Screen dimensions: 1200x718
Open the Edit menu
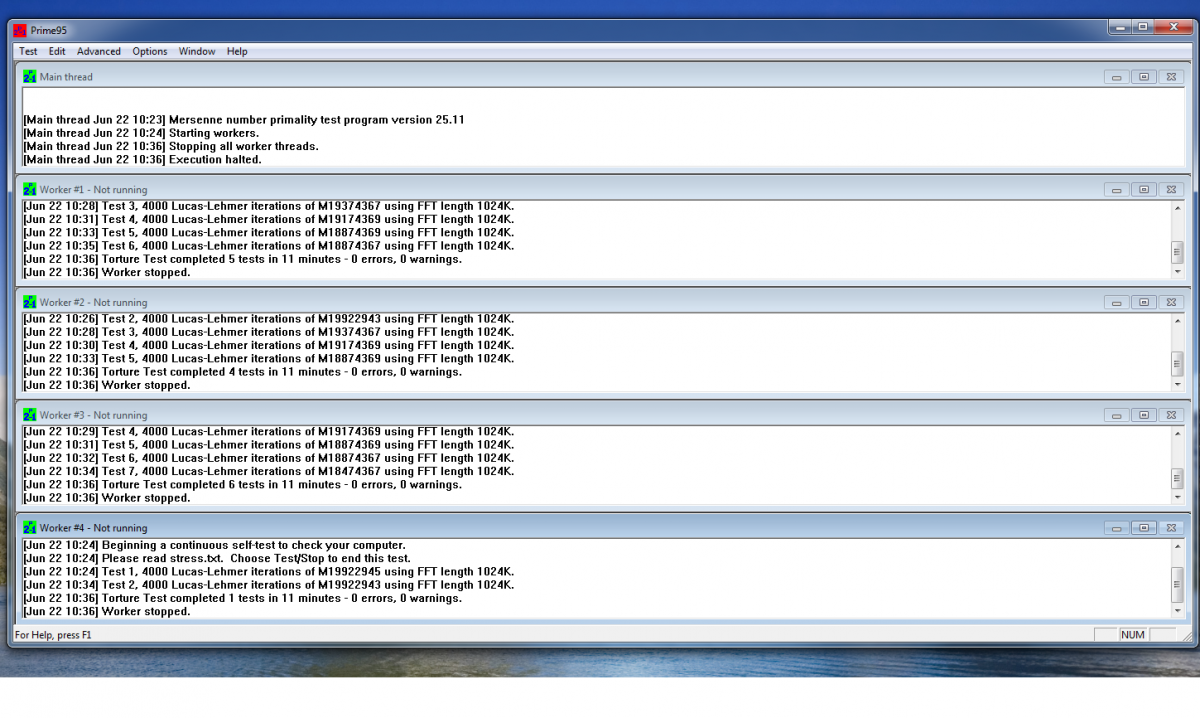pos(57,51)
